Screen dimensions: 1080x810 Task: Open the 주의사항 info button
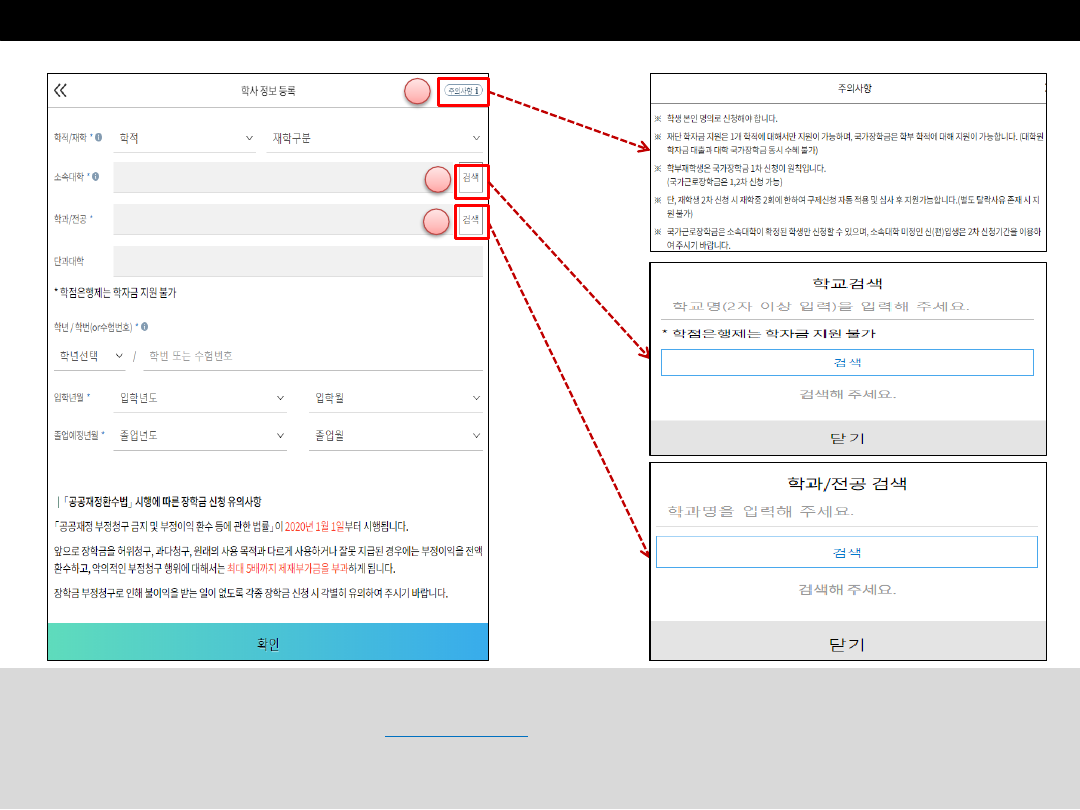point(463,91)
